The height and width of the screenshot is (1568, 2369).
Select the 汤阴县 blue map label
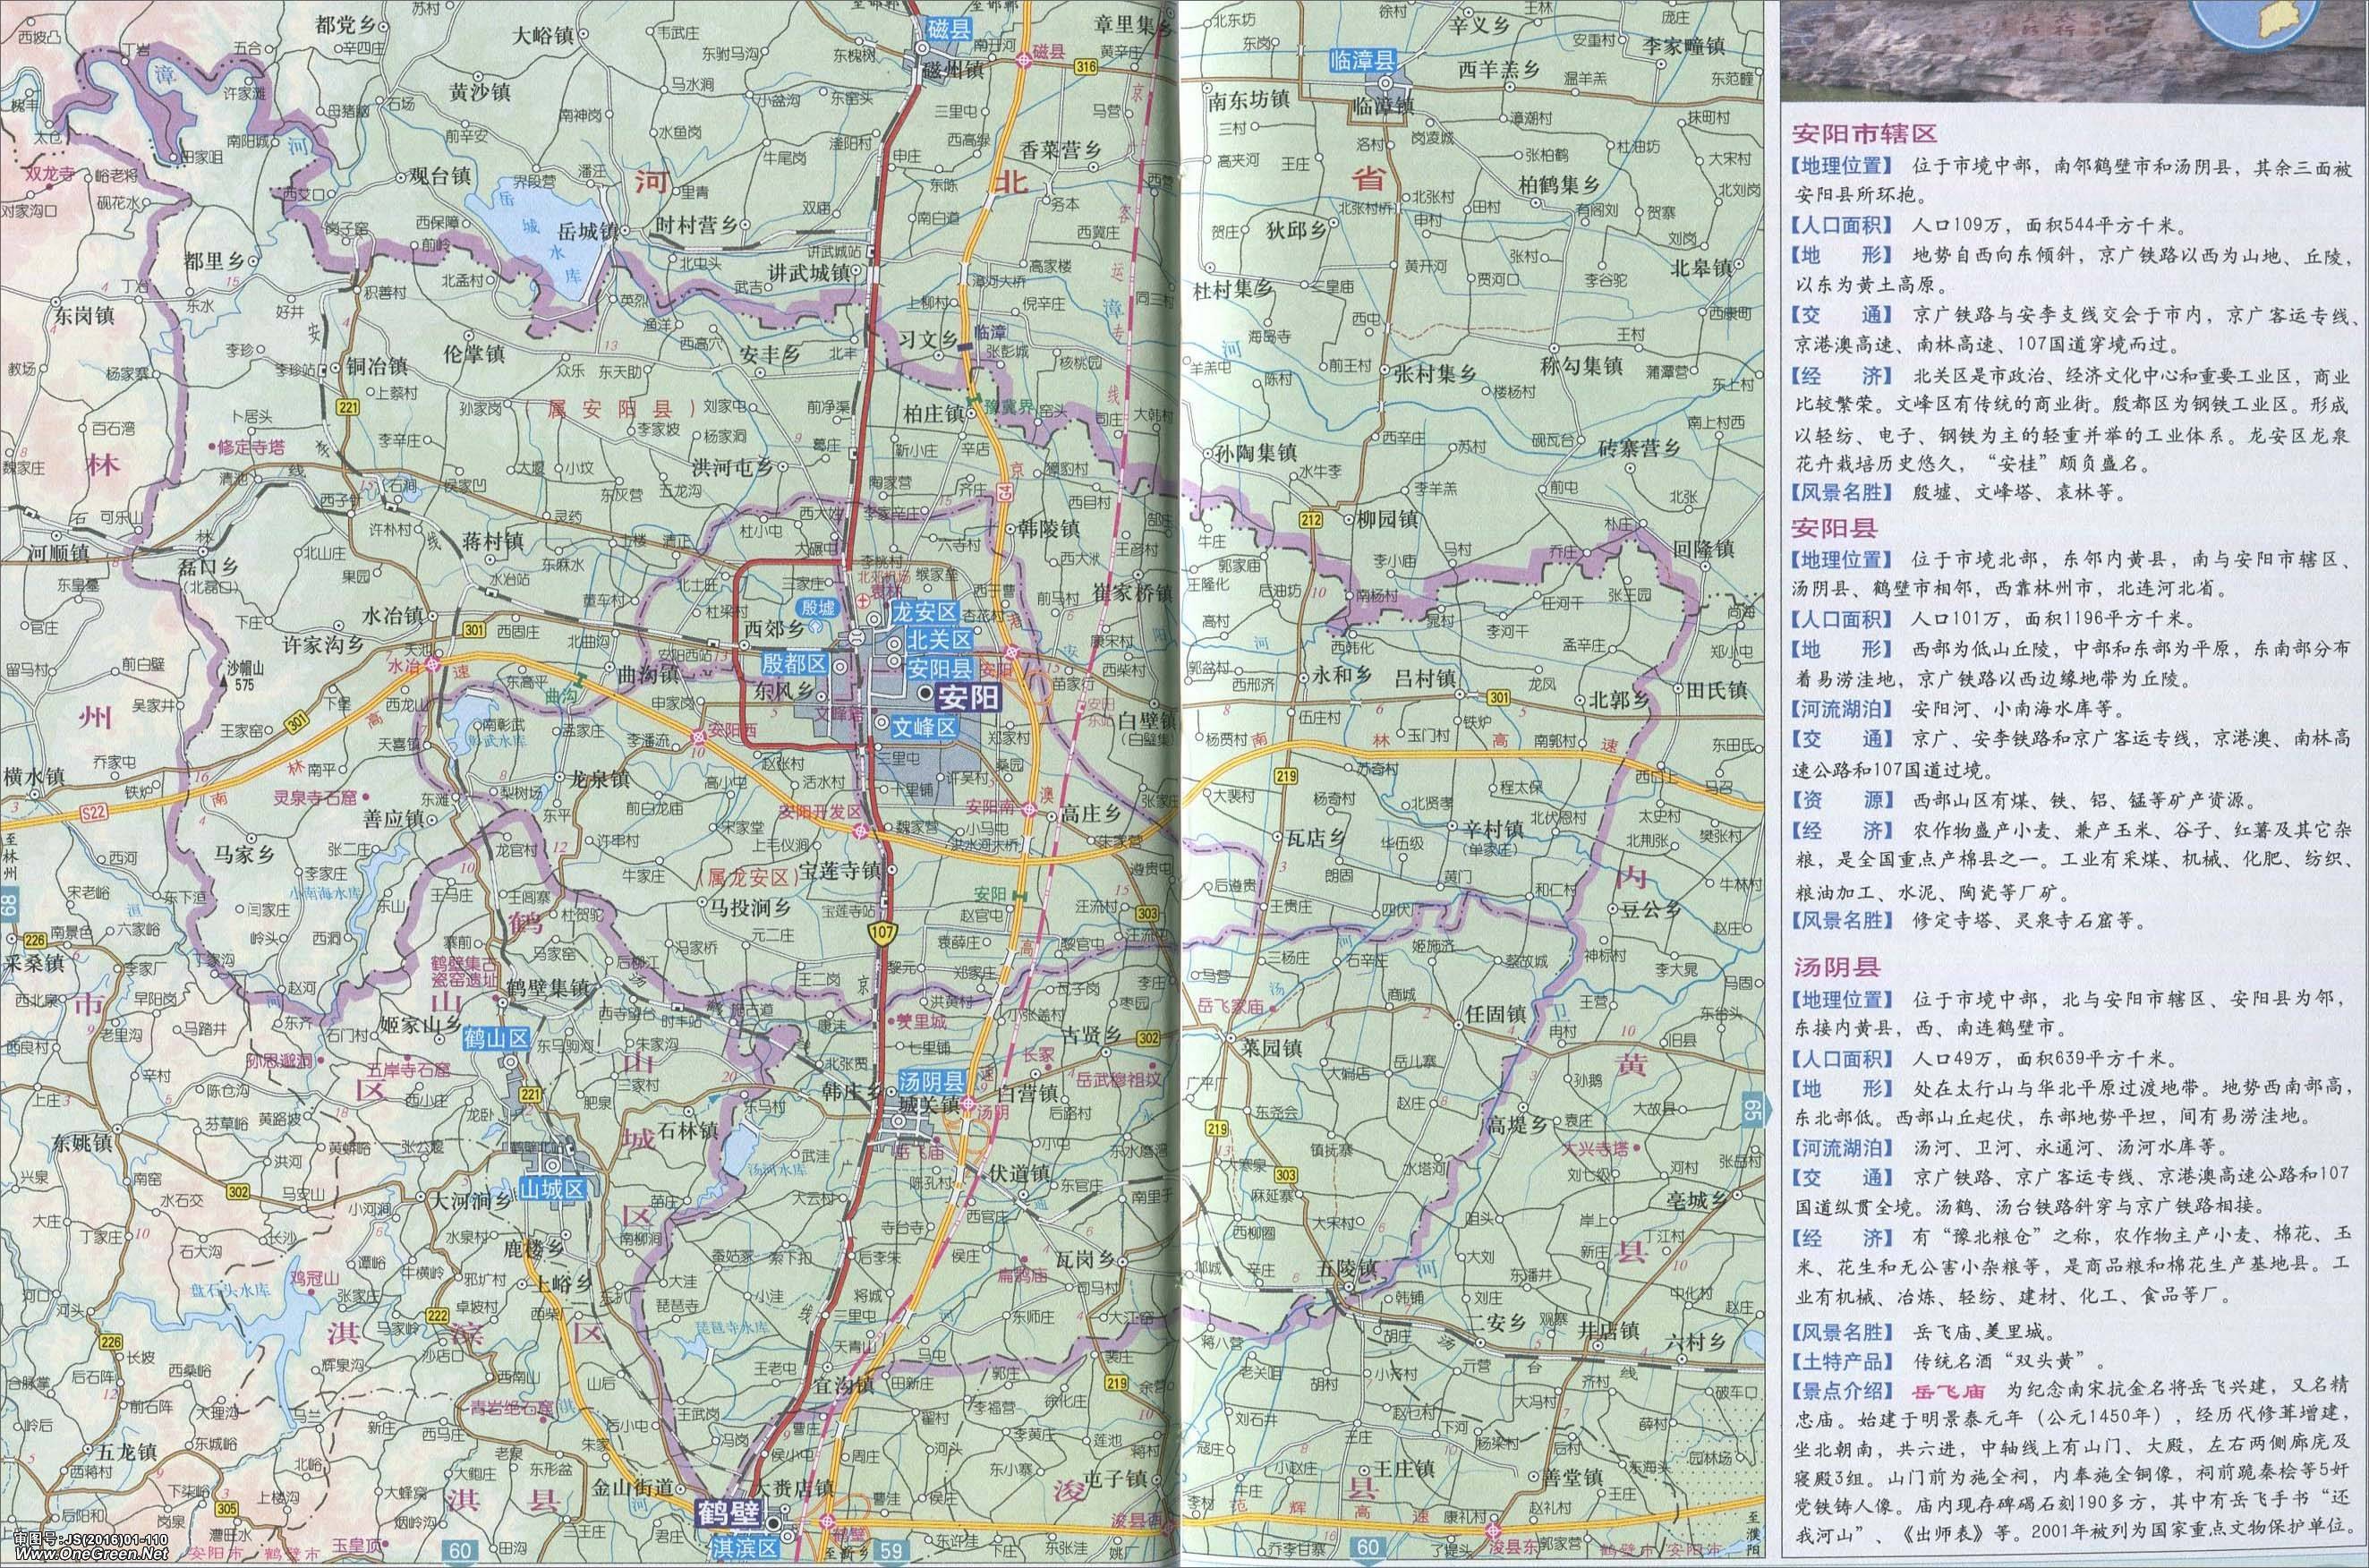pos(931,1082)
